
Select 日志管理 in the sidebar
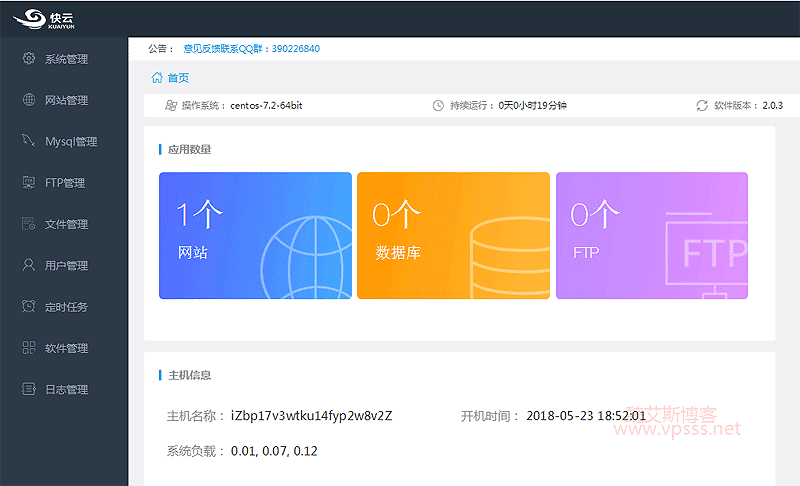click(66, 390)
